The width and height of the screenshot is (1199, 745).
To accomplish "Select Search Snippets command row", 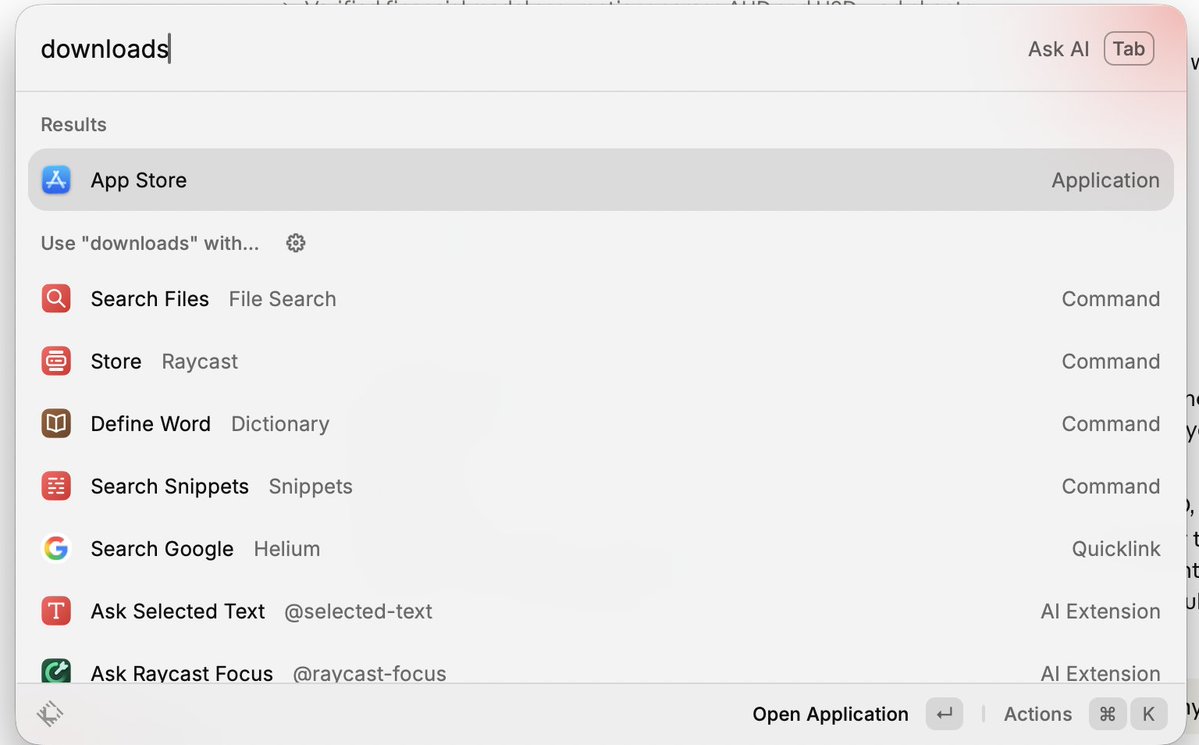I will 601,486.
